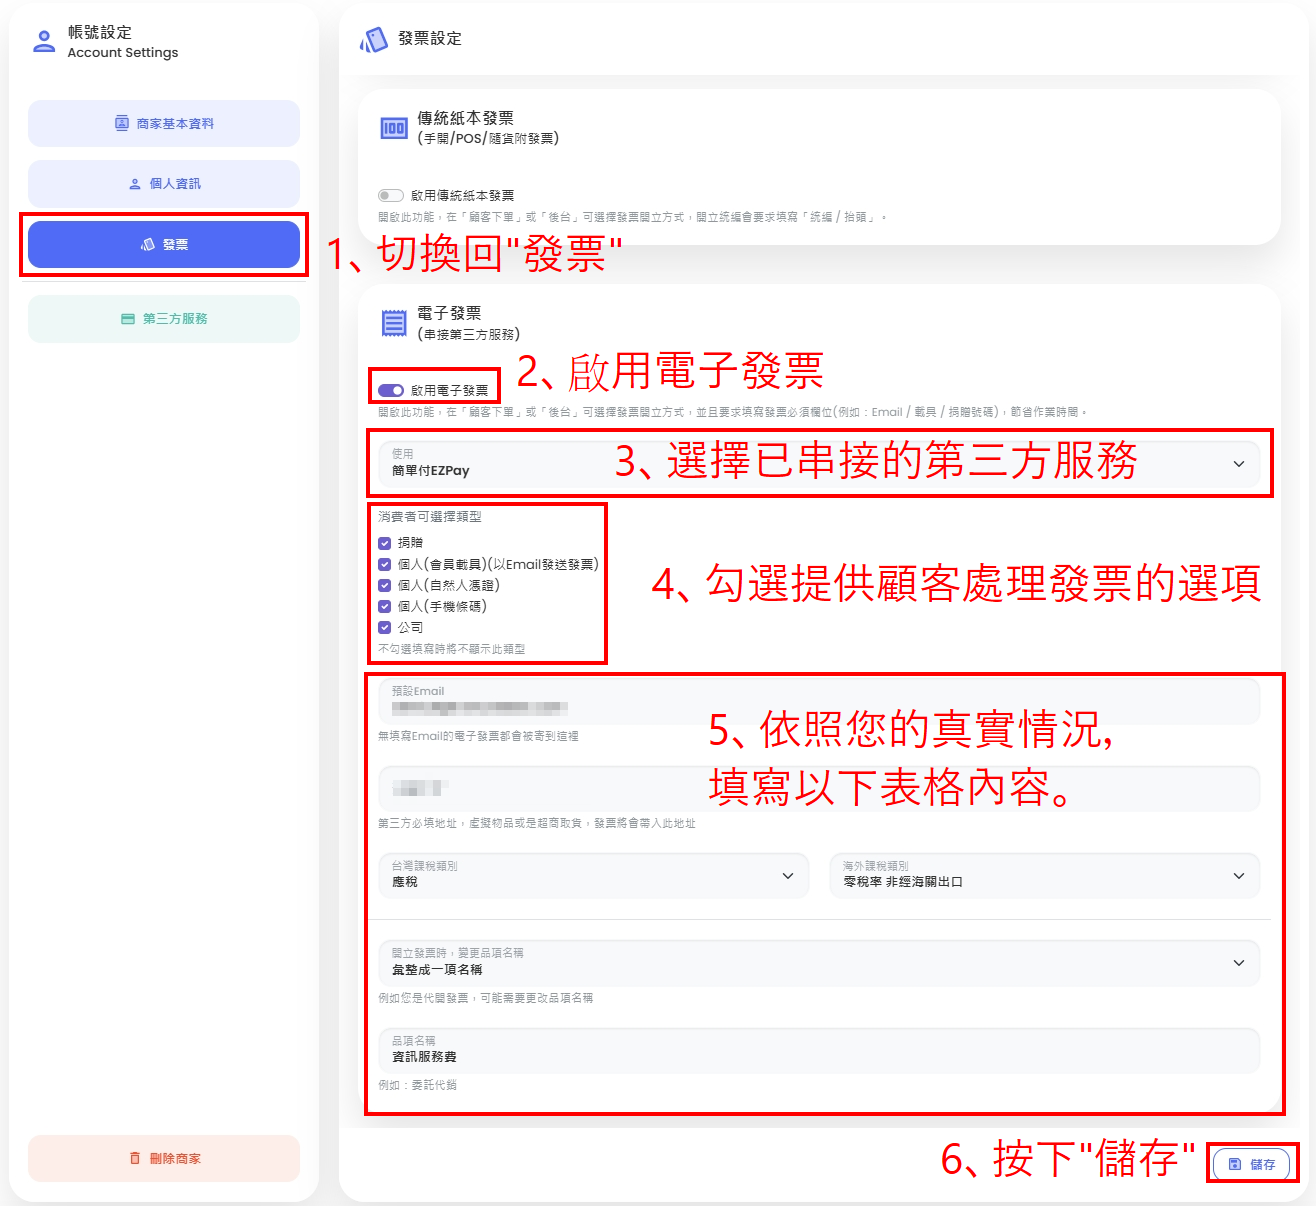Uncheck the 公司 company checkbox
This screenshot has height=1206, width=1316.
pyautogui.click(x=385, y=628)
